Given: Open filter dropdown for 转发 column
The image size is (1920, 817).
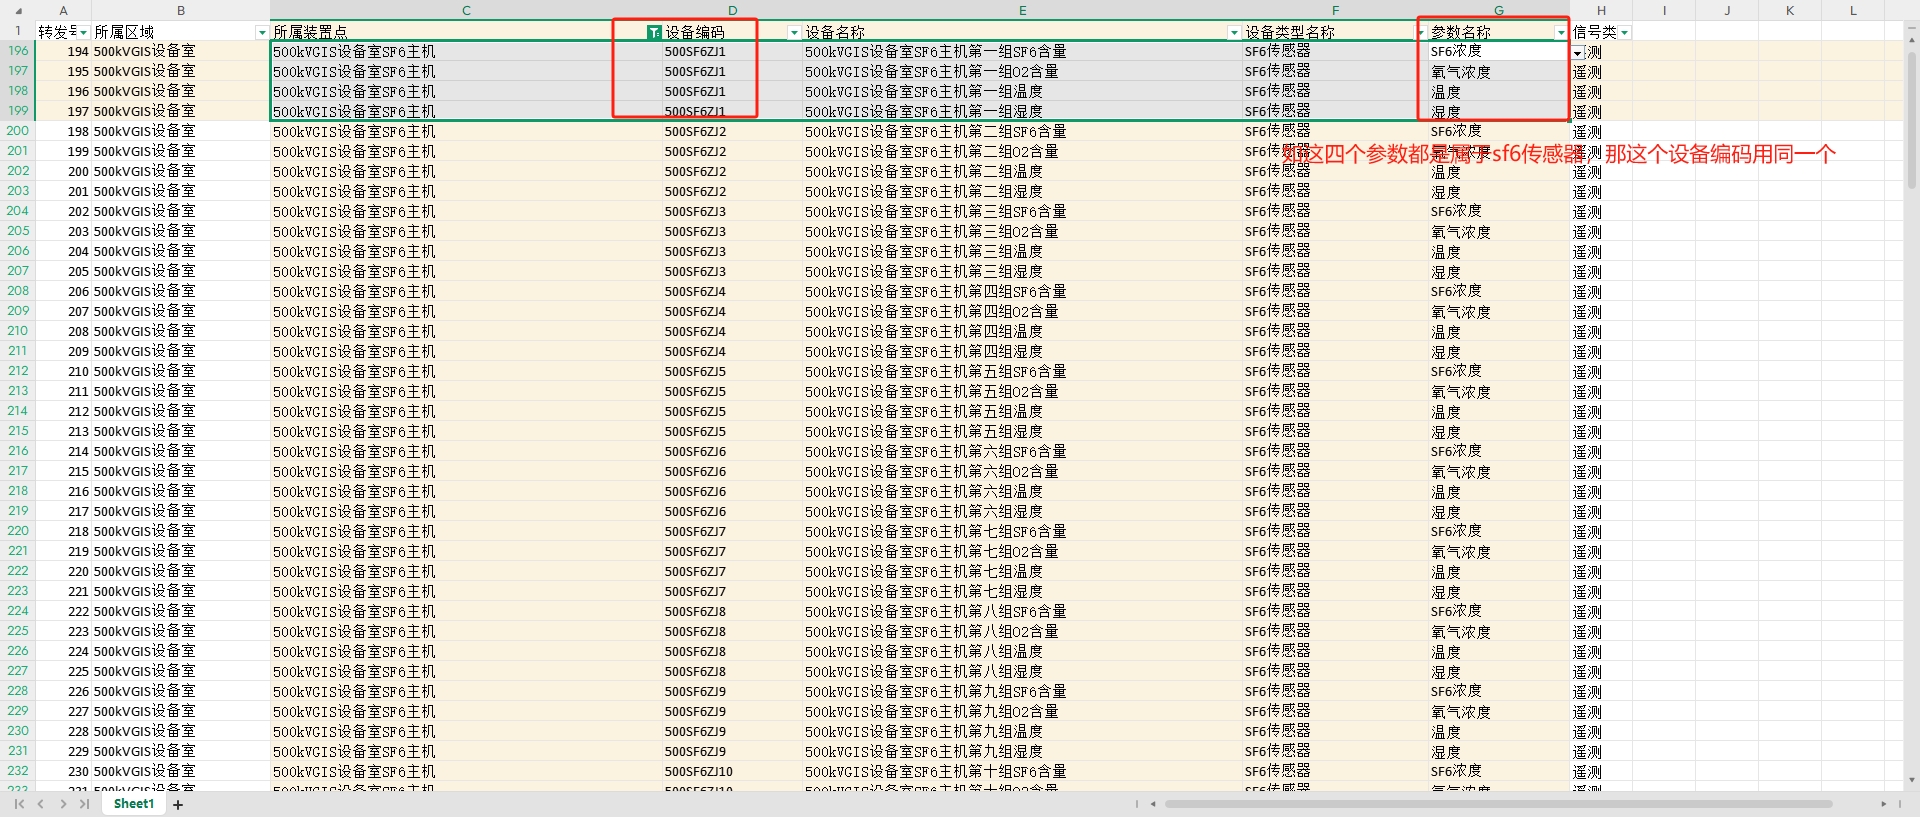Looking at the screenshot, I should [x=83, y=33].
